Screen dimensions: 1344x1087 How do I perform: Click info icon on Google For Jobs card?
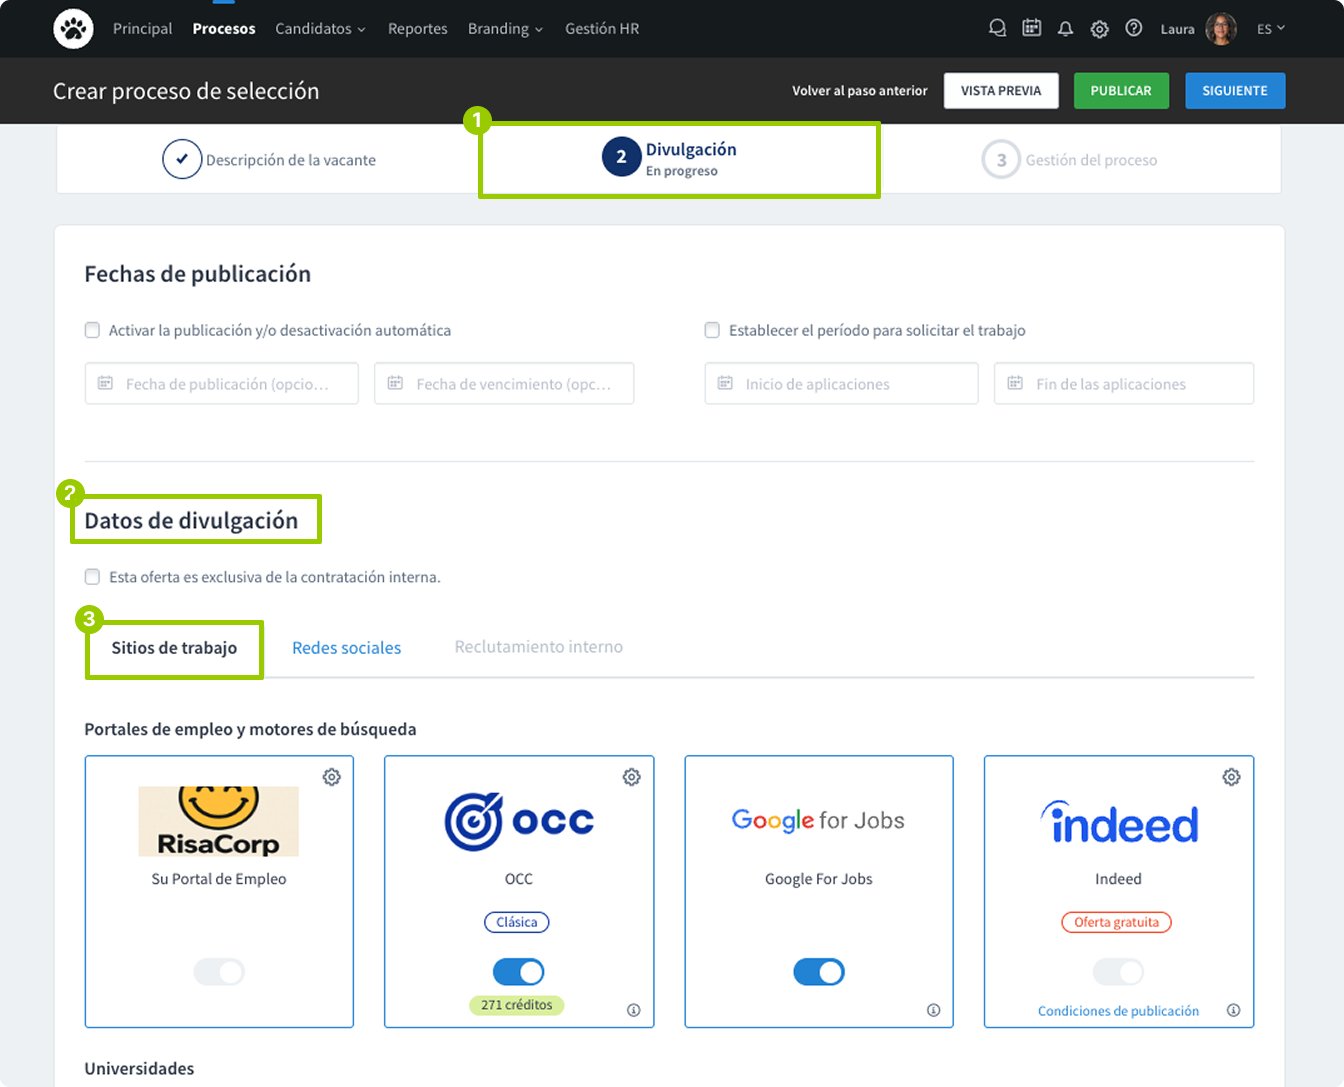(x=933, y=1010)
